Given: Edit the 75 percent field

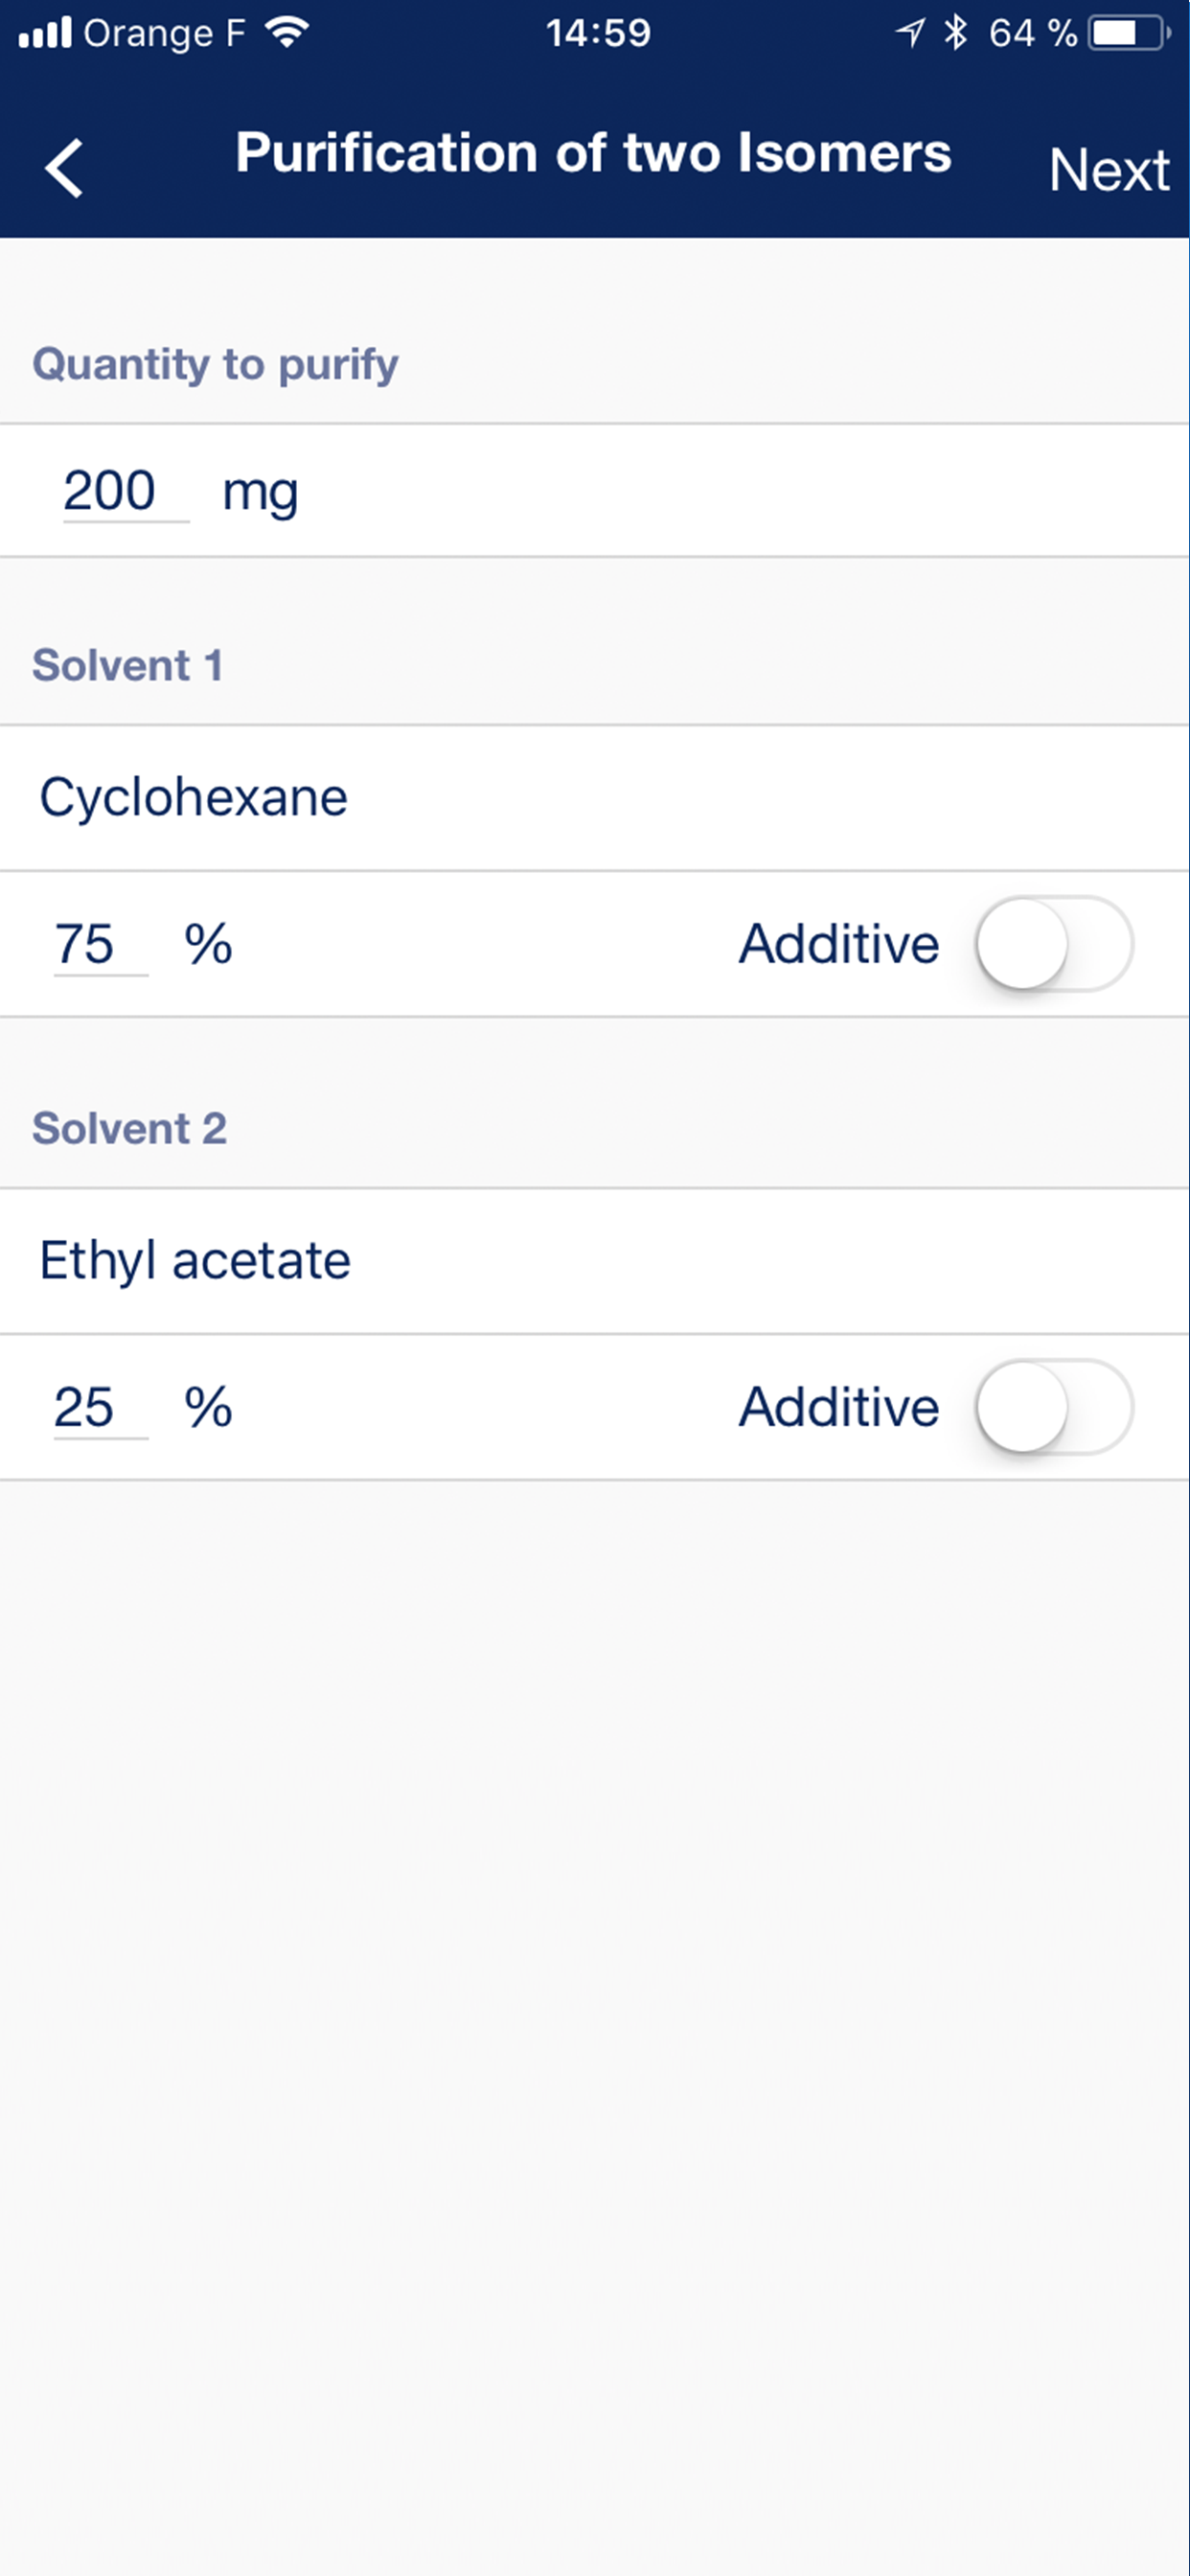Looking at the screenshot, I should 87,944.
